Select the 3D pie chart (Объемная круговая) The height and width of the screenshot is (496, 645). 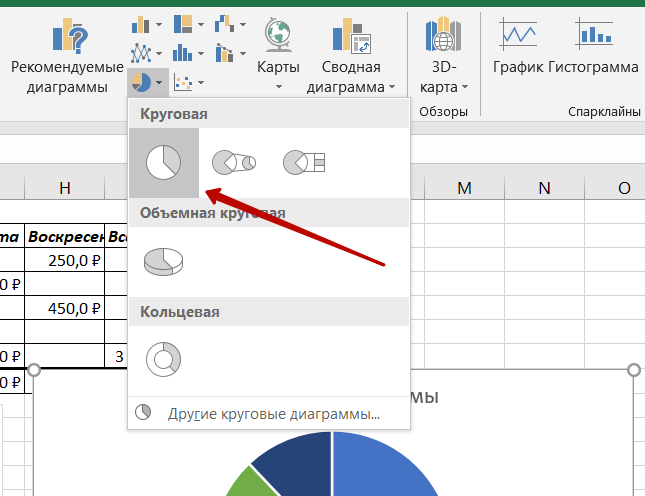click(164, 262)
